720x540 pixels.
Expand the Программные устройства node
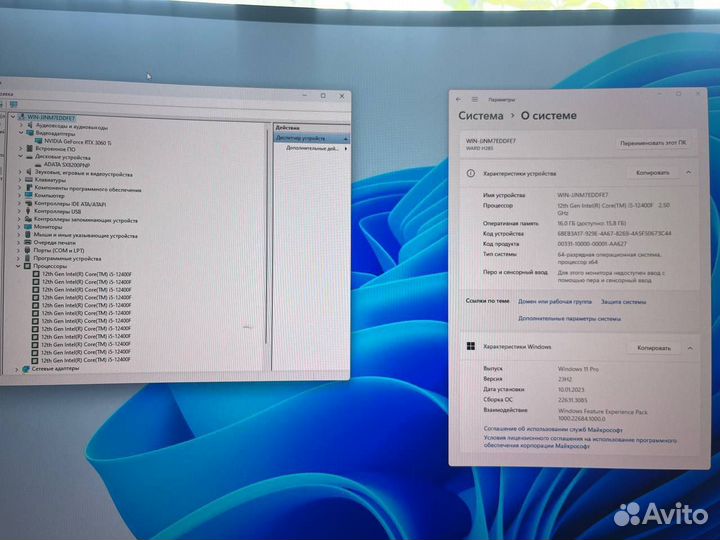pyautogui.click(x=18, y=258)
